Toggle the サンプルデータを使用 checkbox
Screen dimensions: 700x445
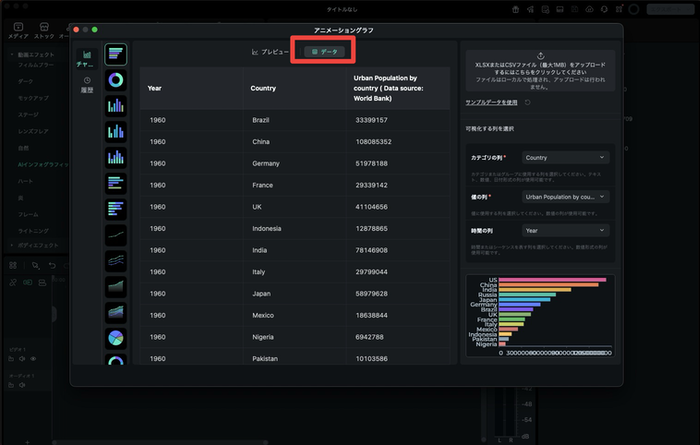tap(527, 102)
